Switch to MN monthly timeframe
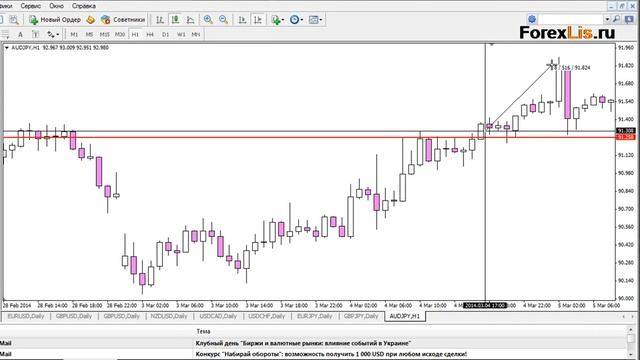 pyautogui.click(x=196, y=35)
